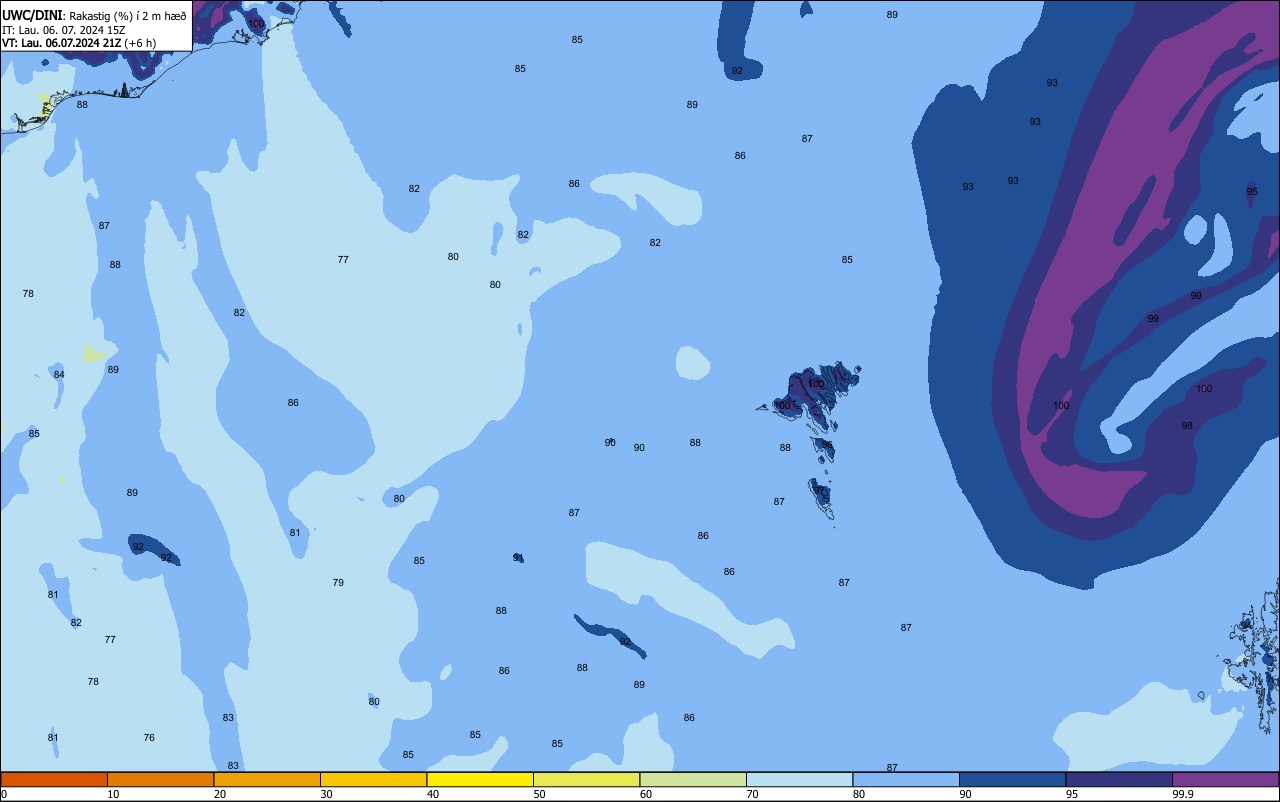The height and width of the screenshot is (802, 1280).
Task: Click the map humidity value "98"
Action: [x=1187, y=426]
